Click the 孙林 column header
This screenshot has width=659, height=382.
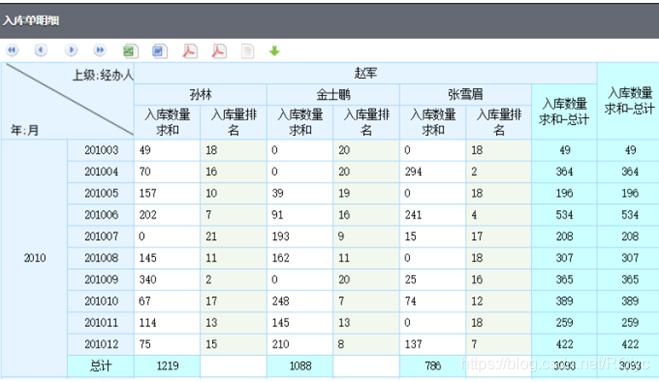(200, 95)
